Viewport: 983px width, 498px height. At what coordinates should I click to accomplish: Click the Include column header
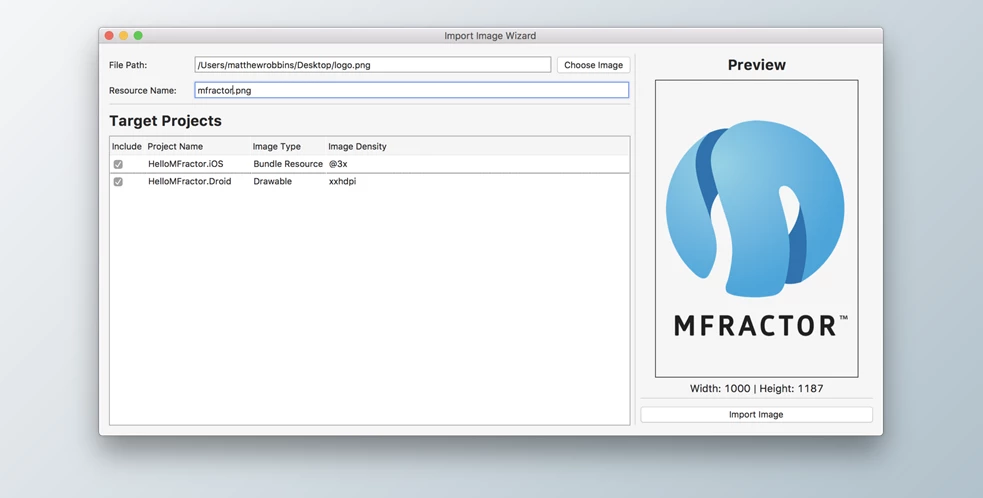(x=127, y=146)
